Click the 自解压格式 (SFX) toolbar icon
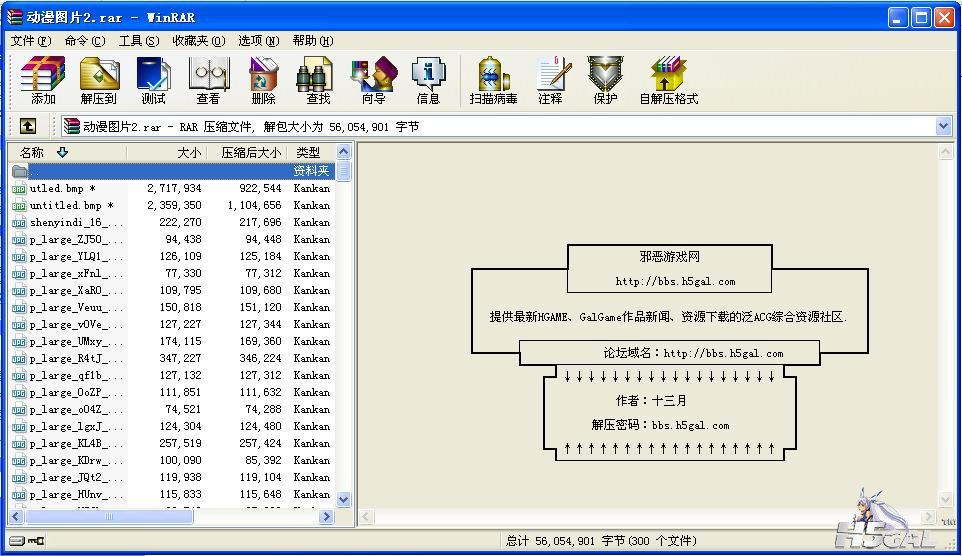The height and width of the screenshot is (556, 962). coord(668,80)
